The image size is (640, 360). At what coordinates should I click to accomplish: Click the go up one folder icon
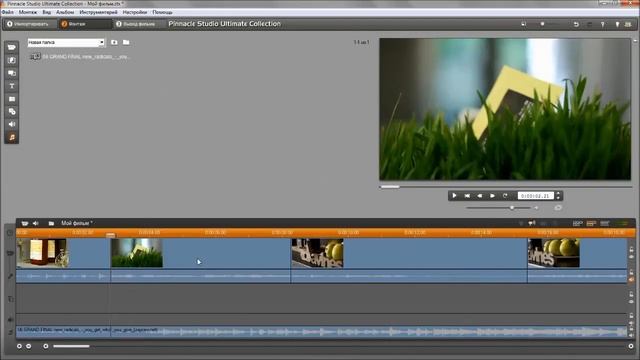pyautogui.click(x=114, y=42)
